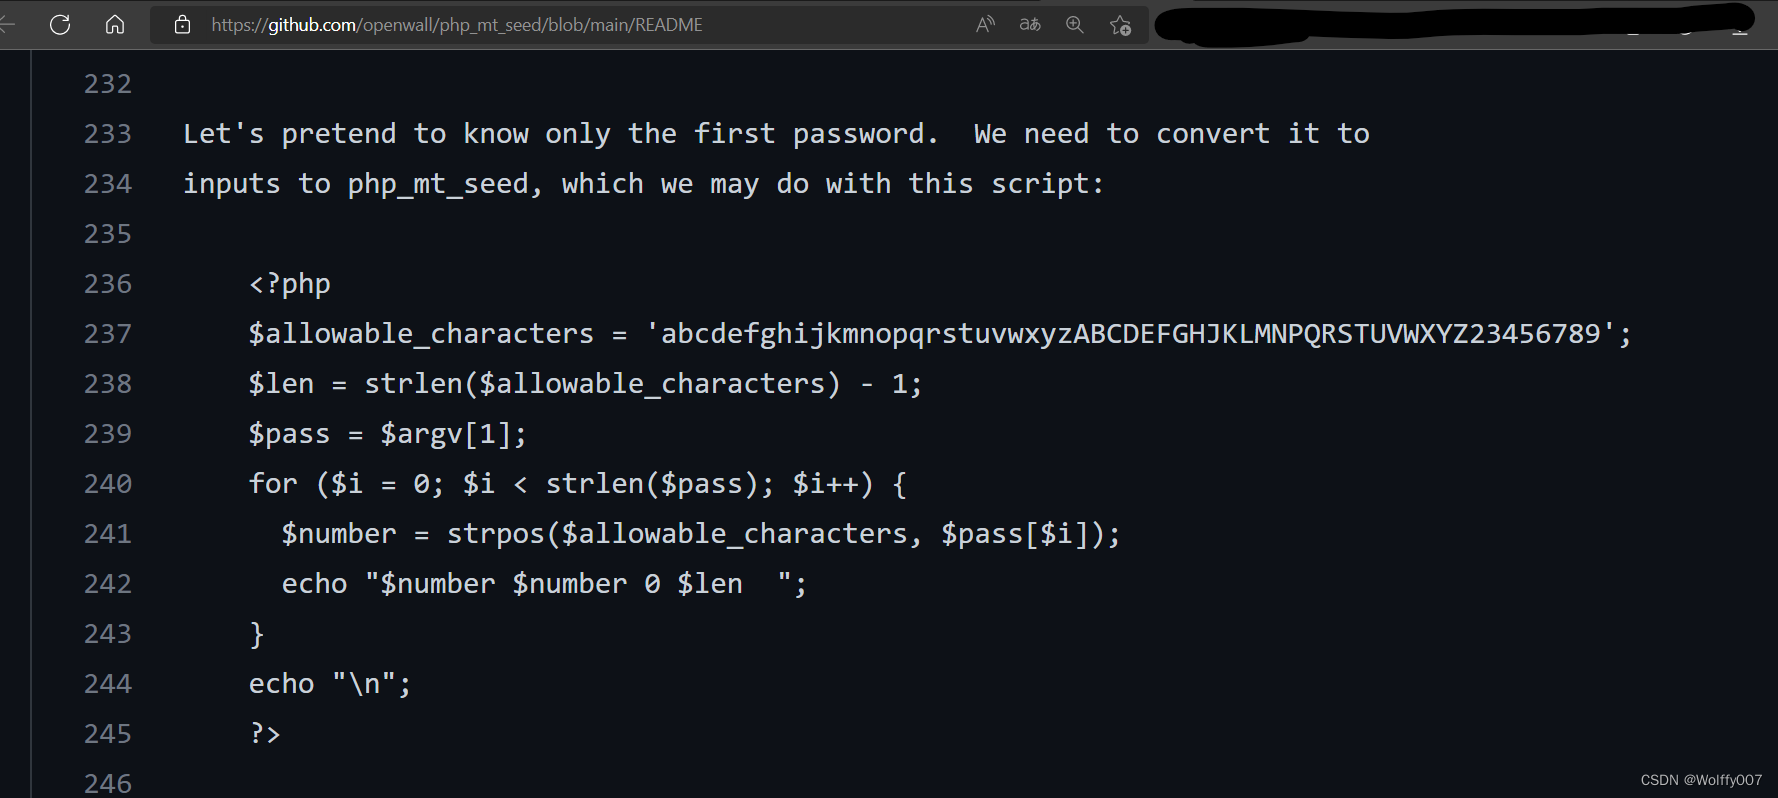Click line number 233 in the gutter

point(108,134)
